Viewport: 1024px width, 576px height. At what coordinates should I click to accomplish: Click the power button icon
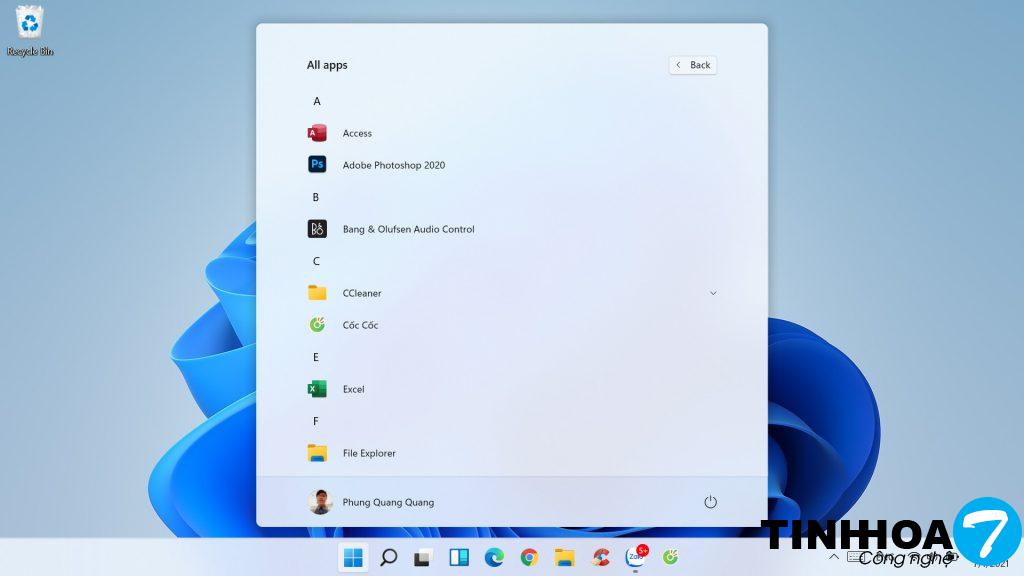[x=710, y=502]
